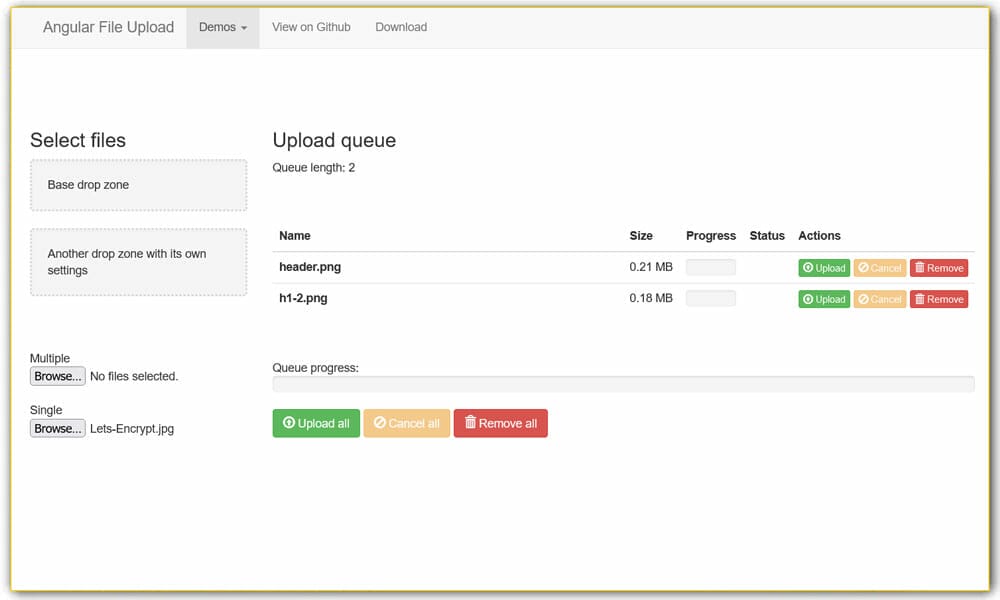
Task: Click the Queue progress bar
Action: click(x=623, y=384)
